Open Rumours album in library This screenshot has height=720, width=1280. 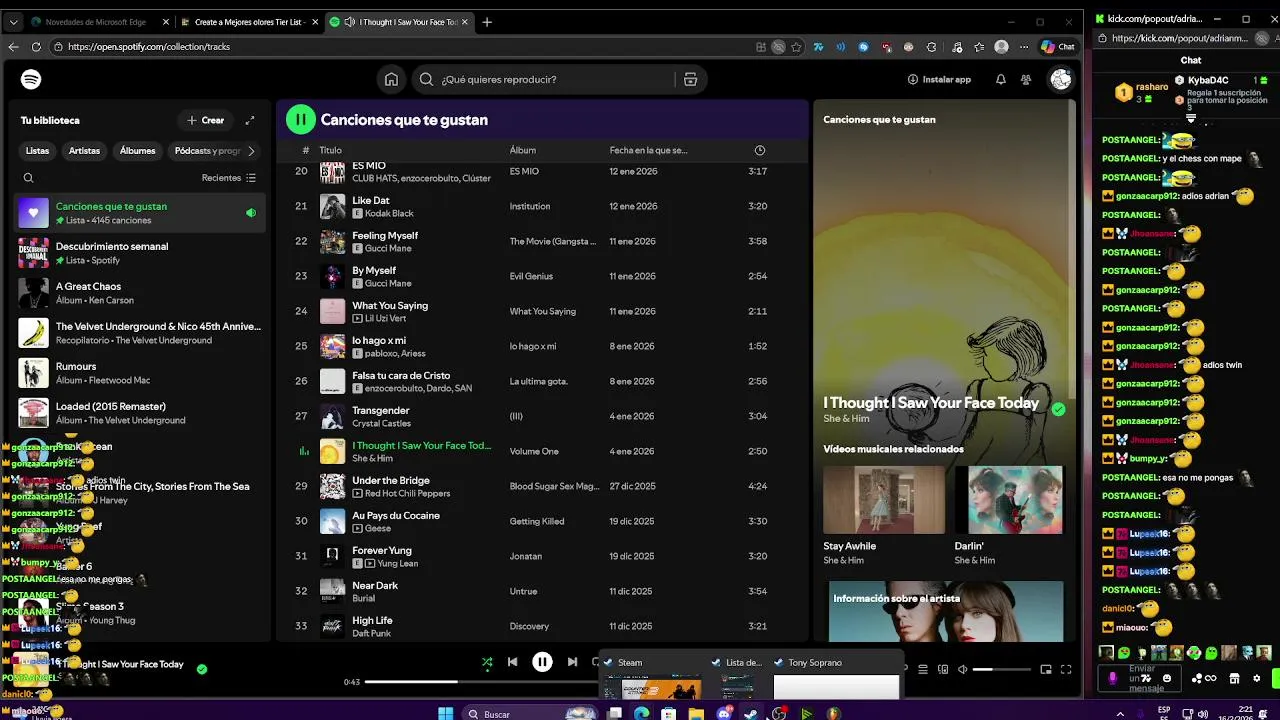point(140,373)
